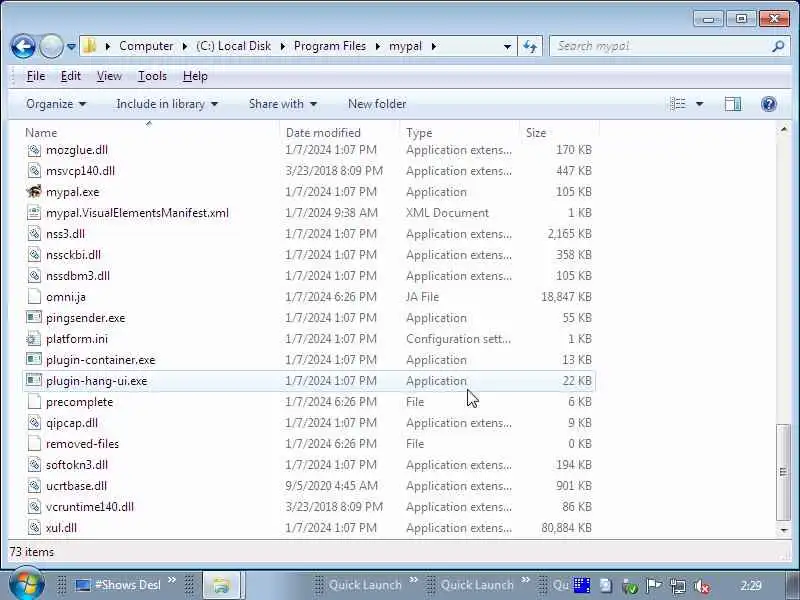This screenshot has height=600, width=800.
Task: Open the Help menu
Action: 195,76
